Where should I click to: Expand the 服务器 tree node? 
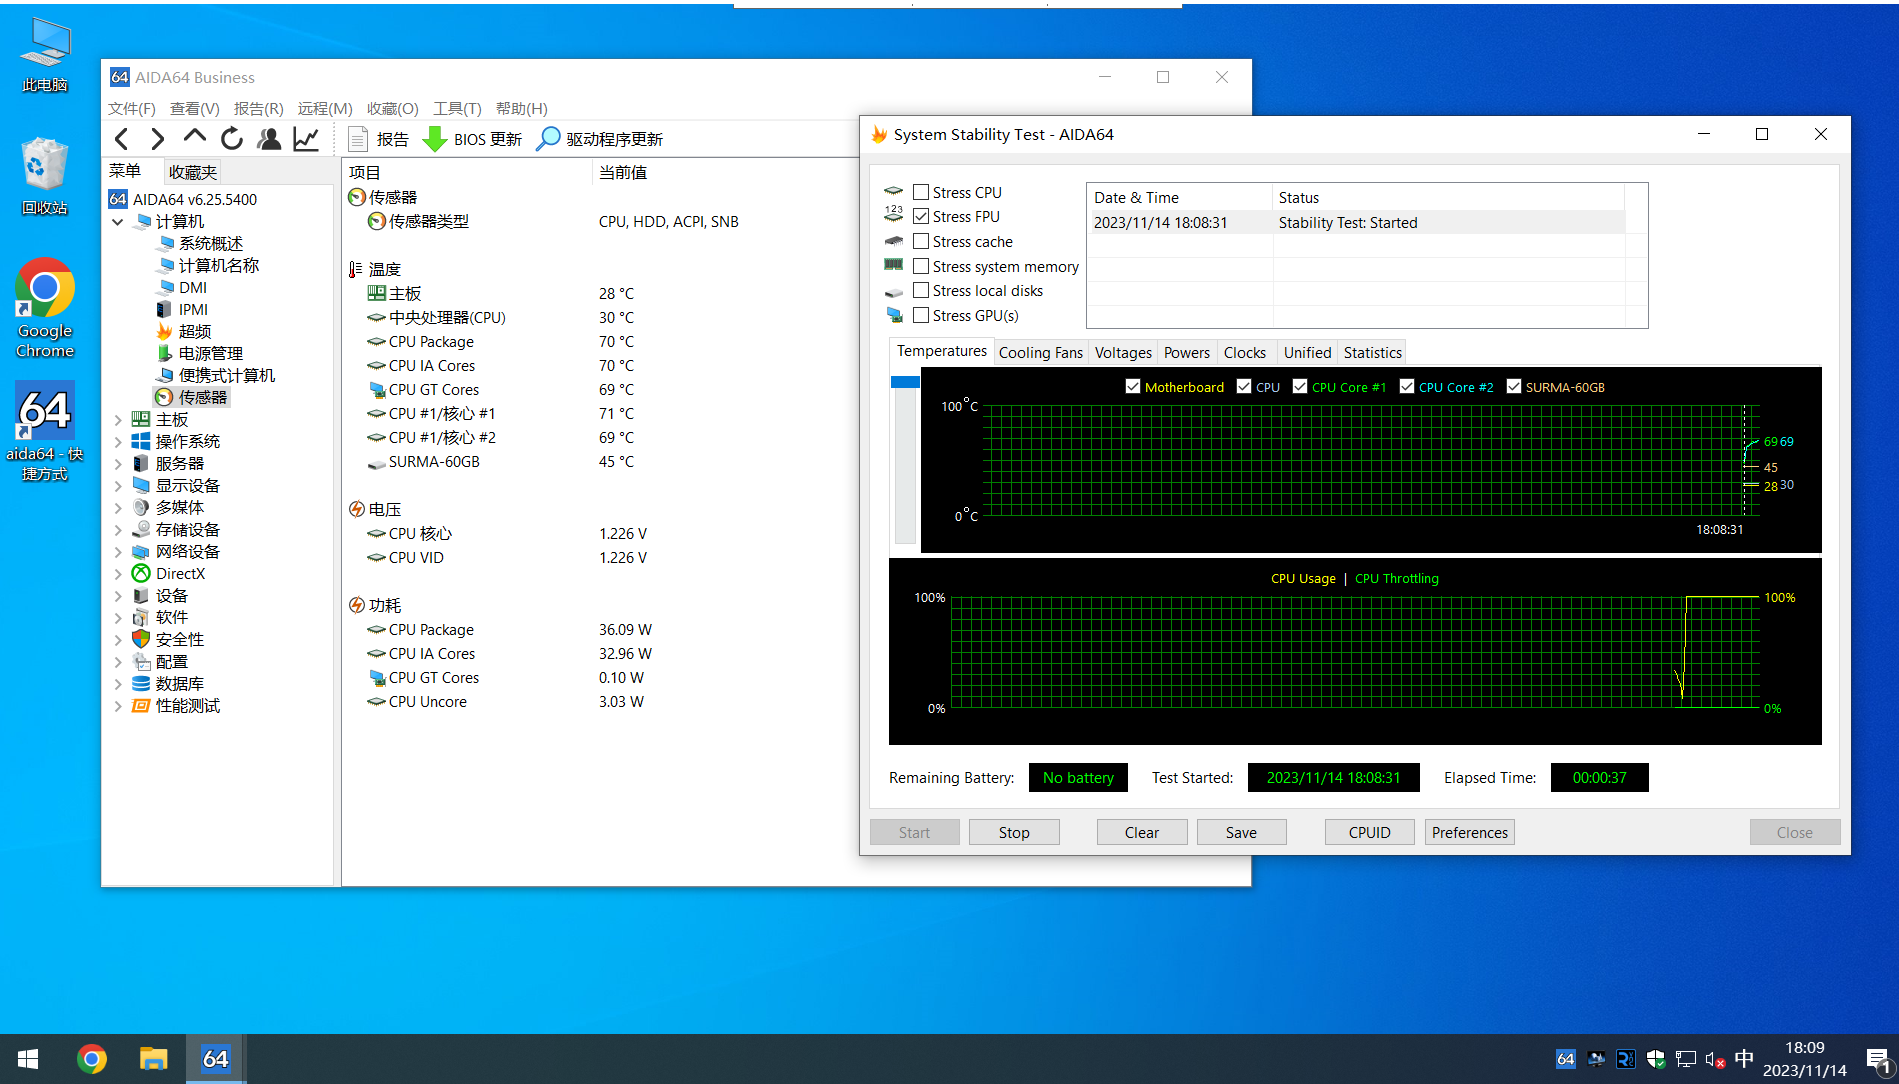click(x=118, y=463)
